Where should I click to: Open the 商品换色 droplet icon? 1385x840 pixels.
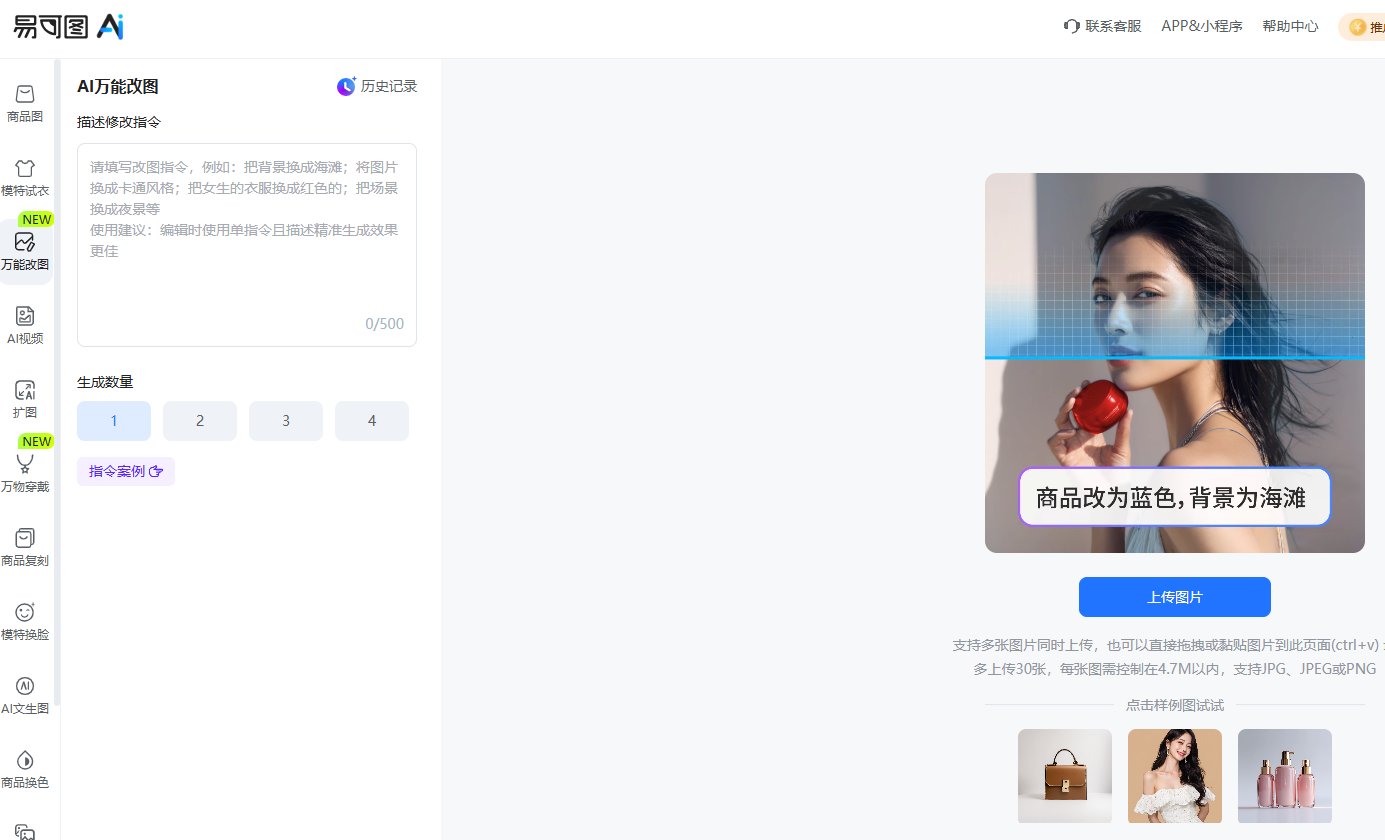coord(25,760)
